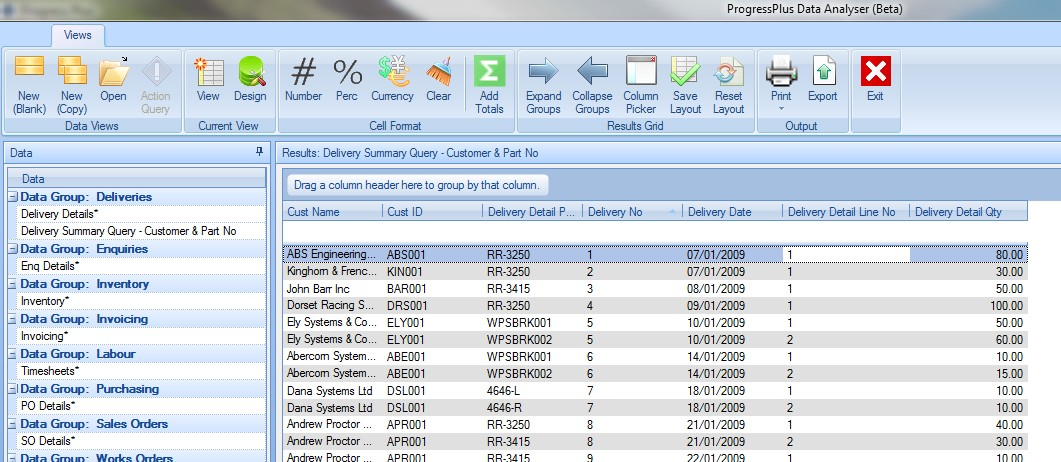Save the grid layout
Viewport: 1061px width, 462px height.
tap(685, 83)
